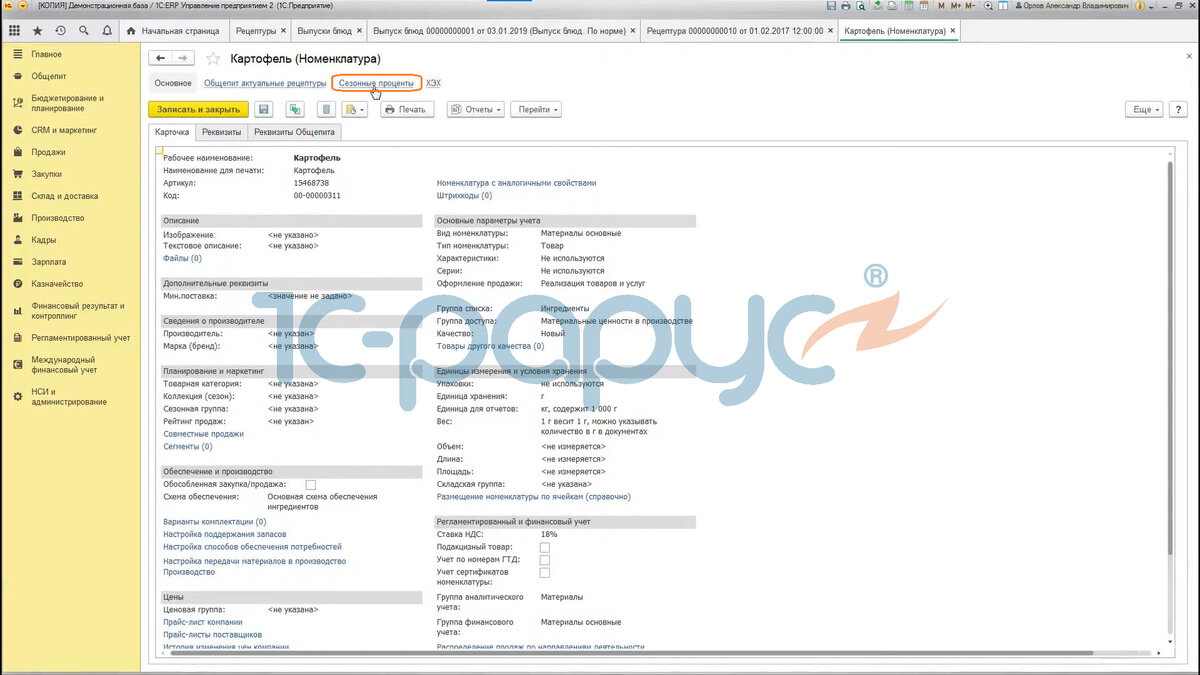Toggle Учет по номерам ГТД checkbox
The height and width of the screenshot is (675, 1200).
(x=545, y=560)
